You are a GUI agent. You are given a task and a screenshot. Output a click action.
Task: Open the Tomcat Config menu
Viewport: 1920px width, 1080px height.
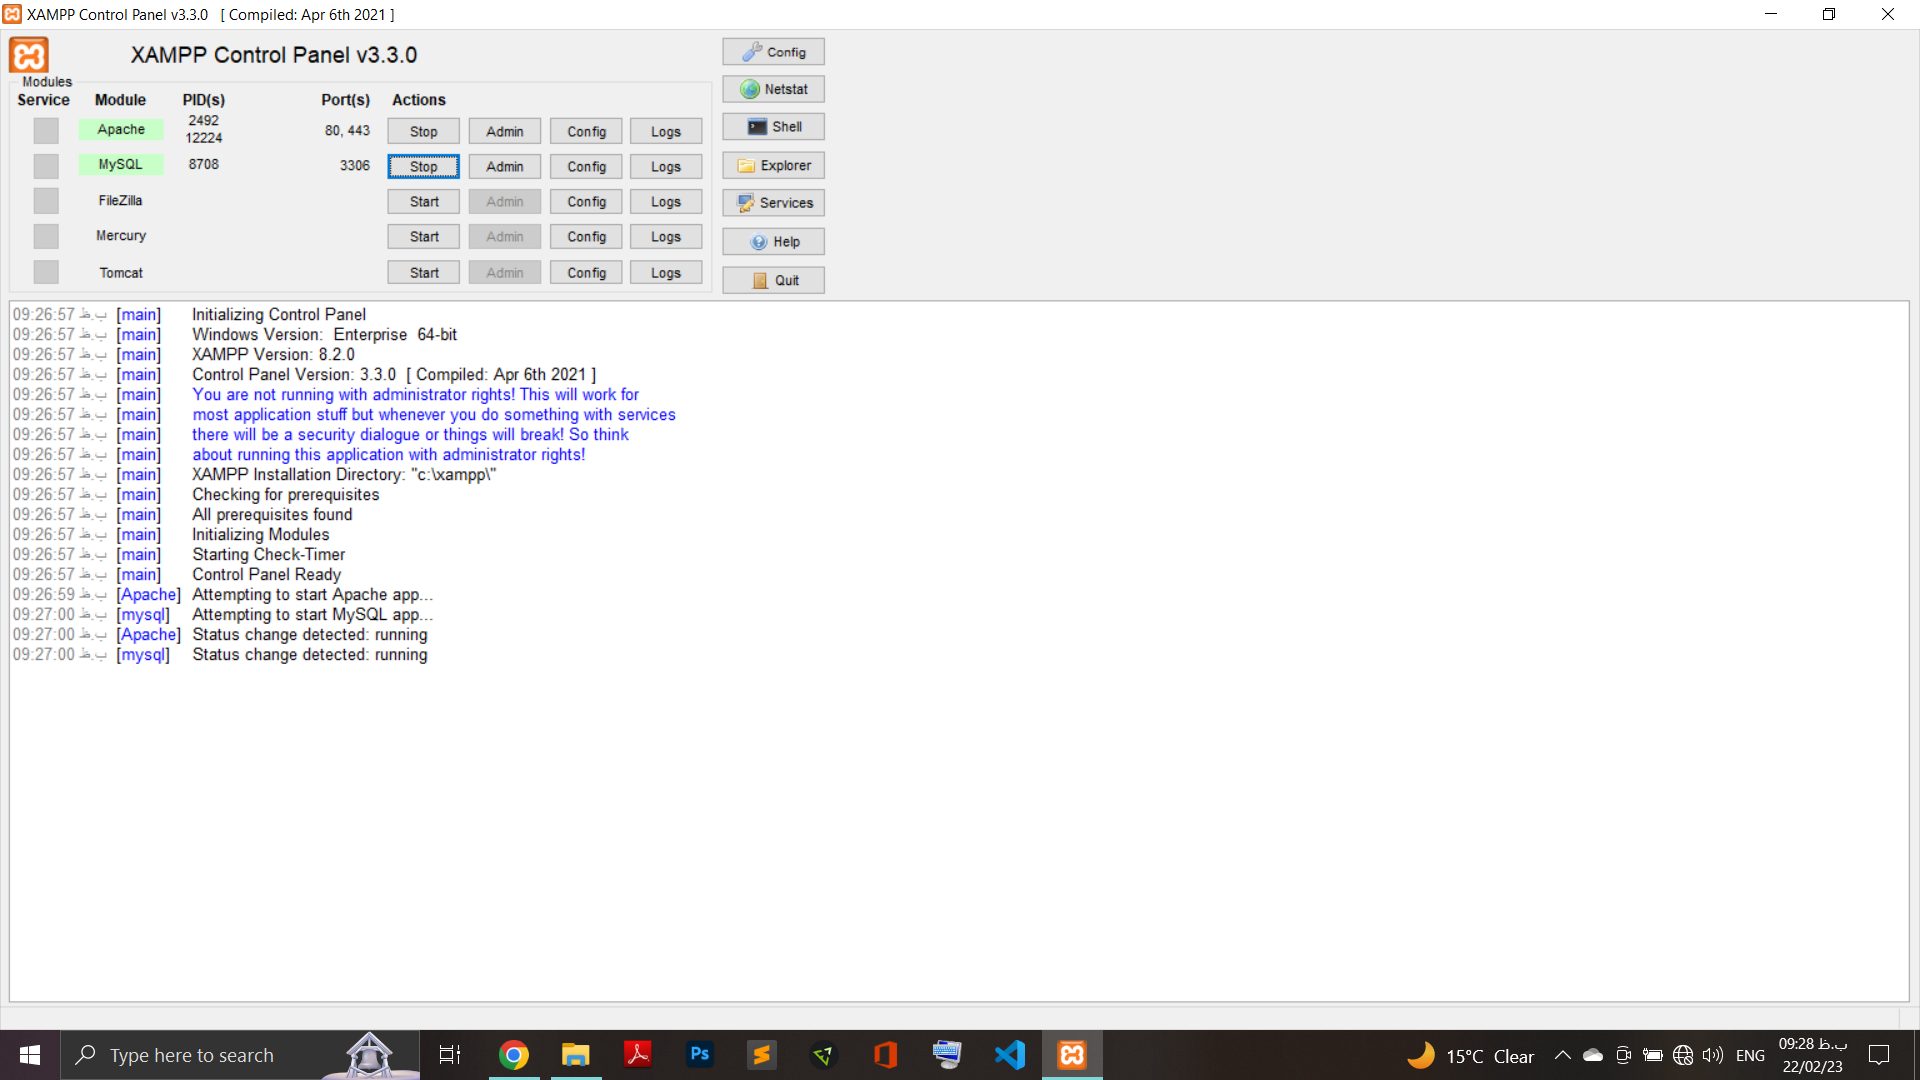click(586, 272)
